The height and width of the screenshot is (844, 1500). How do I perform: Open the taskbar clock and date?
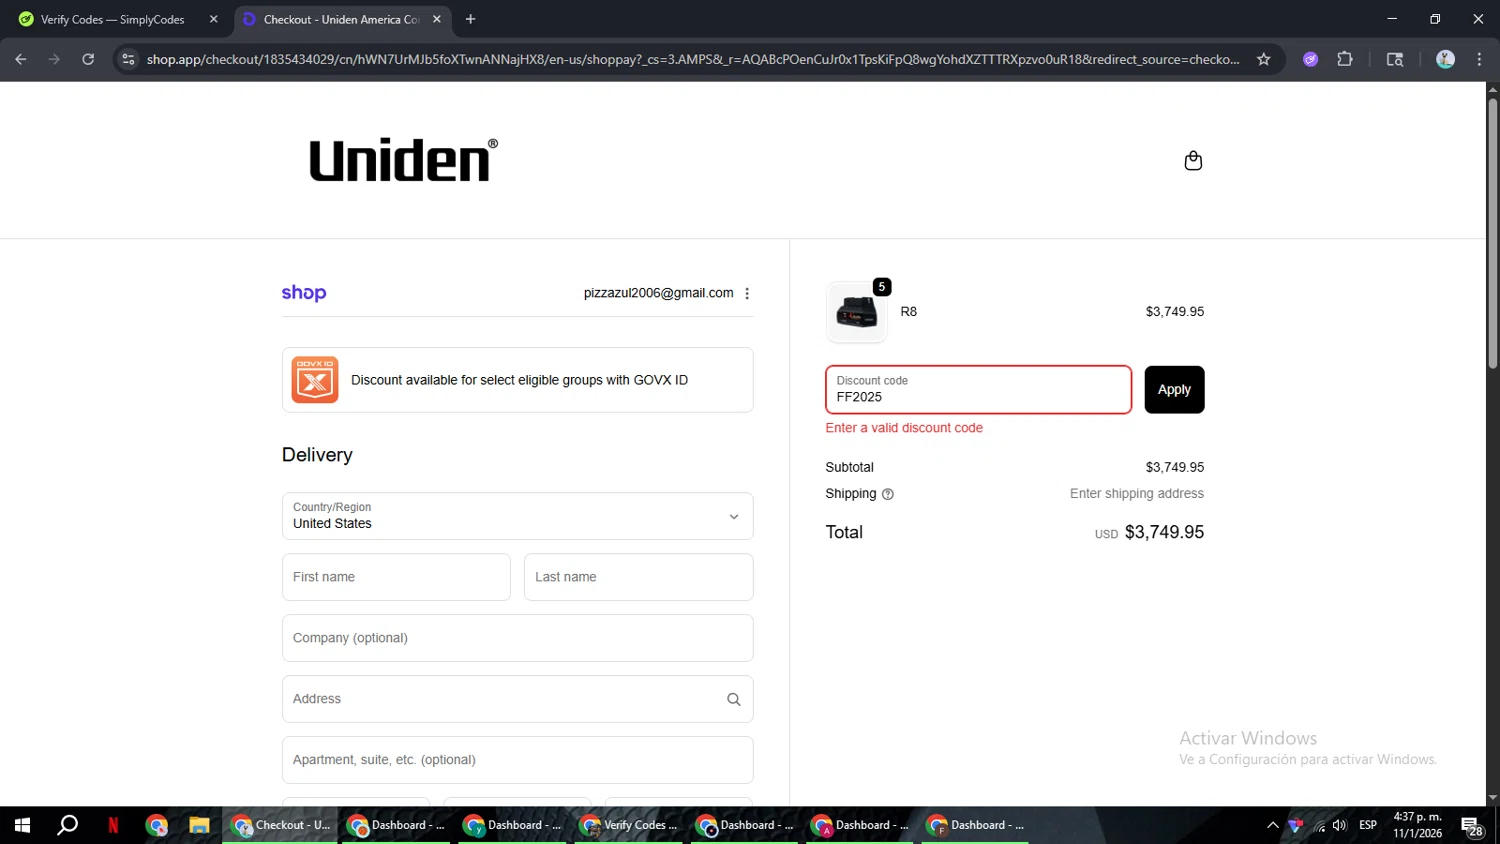click(x=1417, y=825)
